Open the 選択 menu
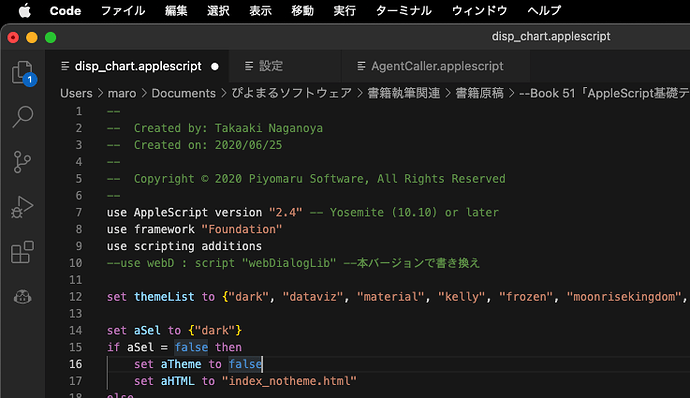Screen dimensions: 690x398 coord(218,11)
